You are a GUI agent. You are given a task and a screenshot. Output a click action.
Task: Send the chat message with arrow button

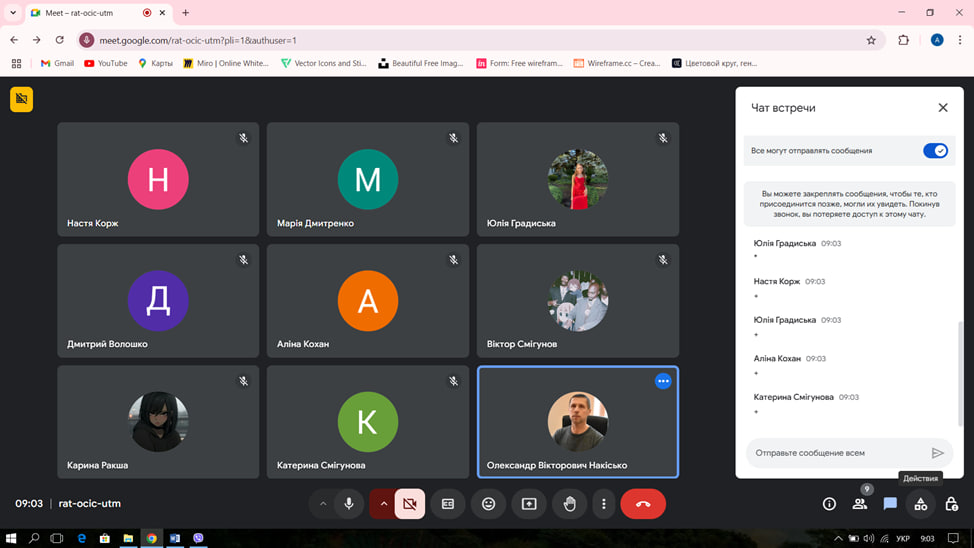click(937, 453)
